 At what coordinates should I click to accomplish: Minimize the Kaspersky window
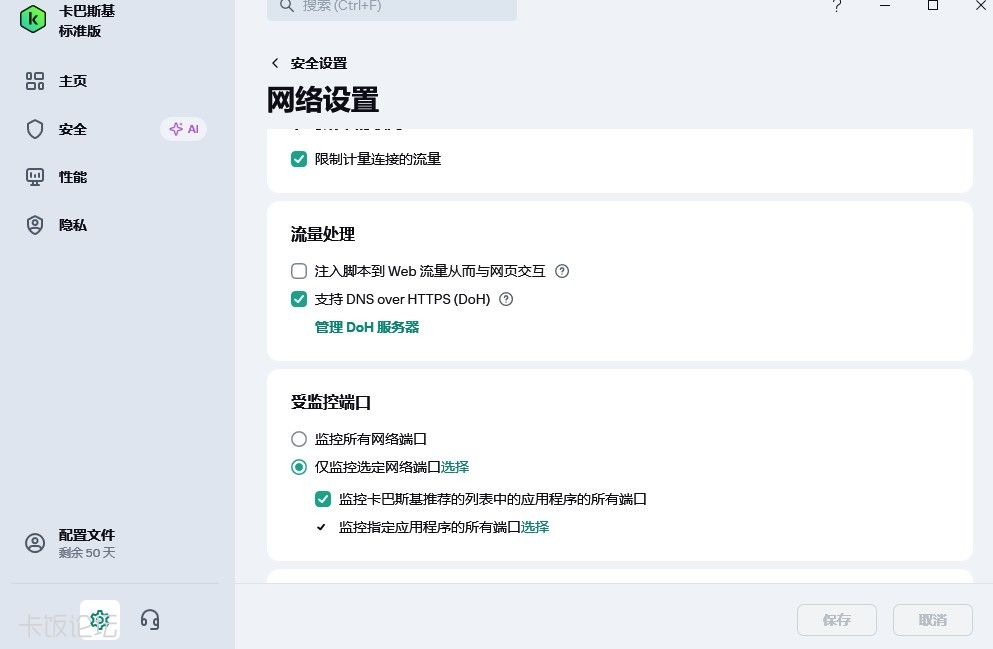pos(885,6)
